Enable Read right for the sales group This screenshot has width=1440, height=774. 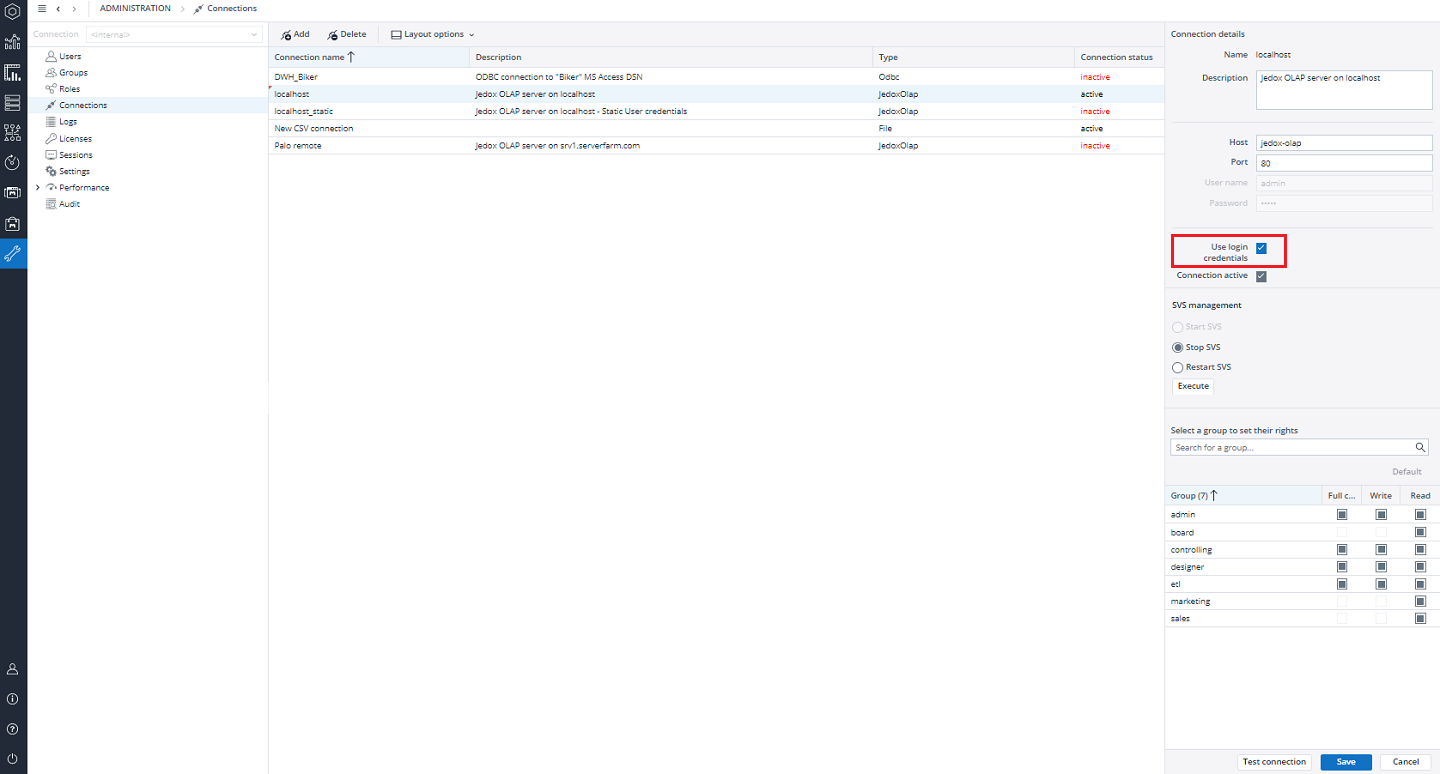point(1420,619)
